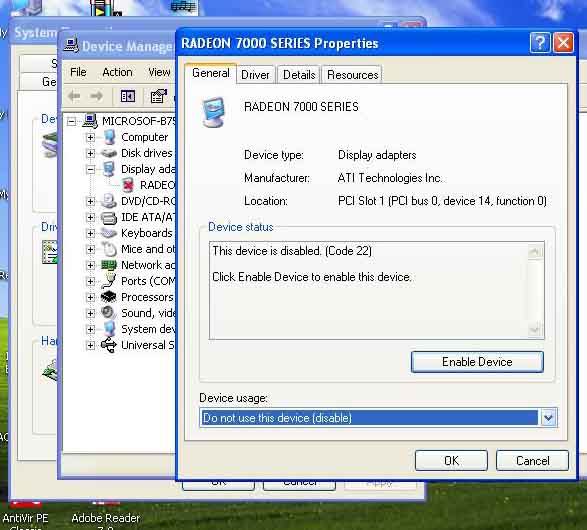Click the Keyboards icon
The height and width of the screenshot is (530, 587).
109,233
